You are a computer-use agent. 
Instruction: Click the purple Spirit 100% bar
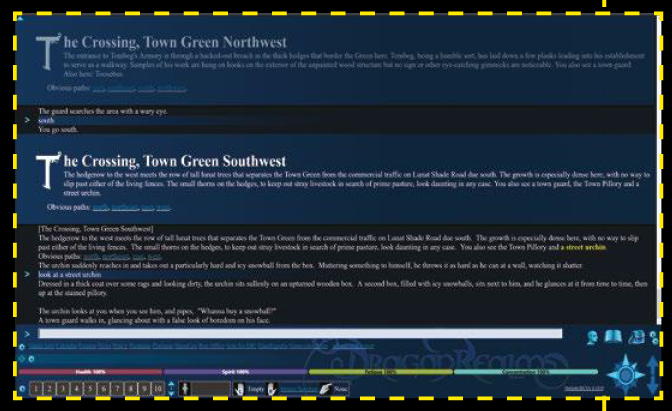[235, 372]
